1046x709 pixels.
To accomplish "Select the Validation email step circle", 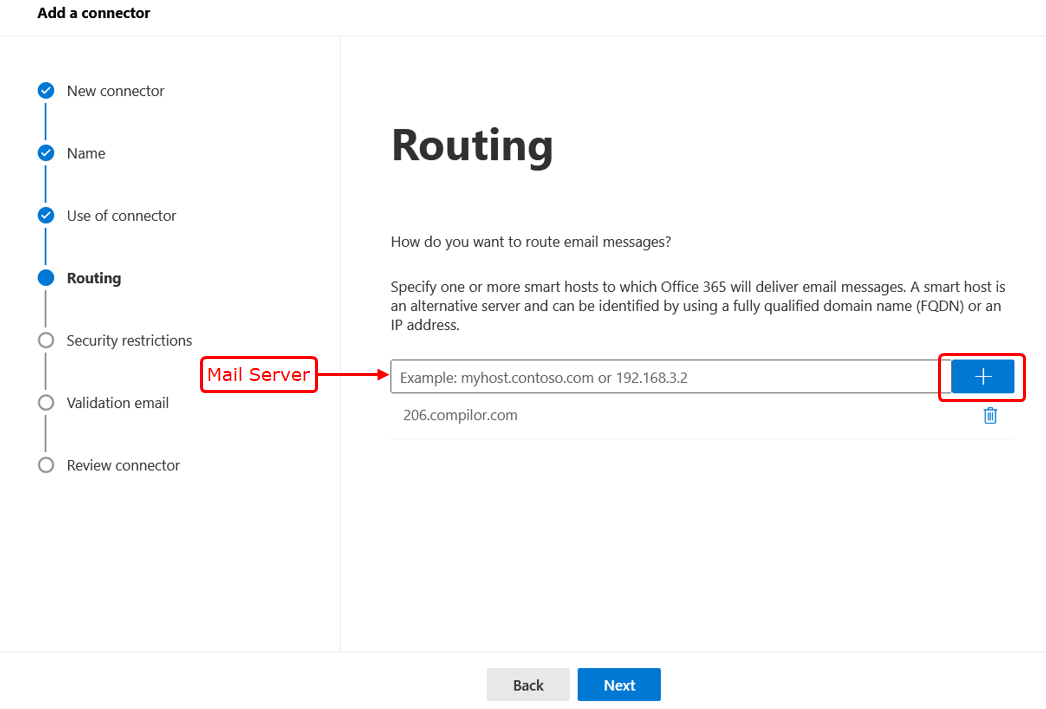I will (x=46, y=403).
